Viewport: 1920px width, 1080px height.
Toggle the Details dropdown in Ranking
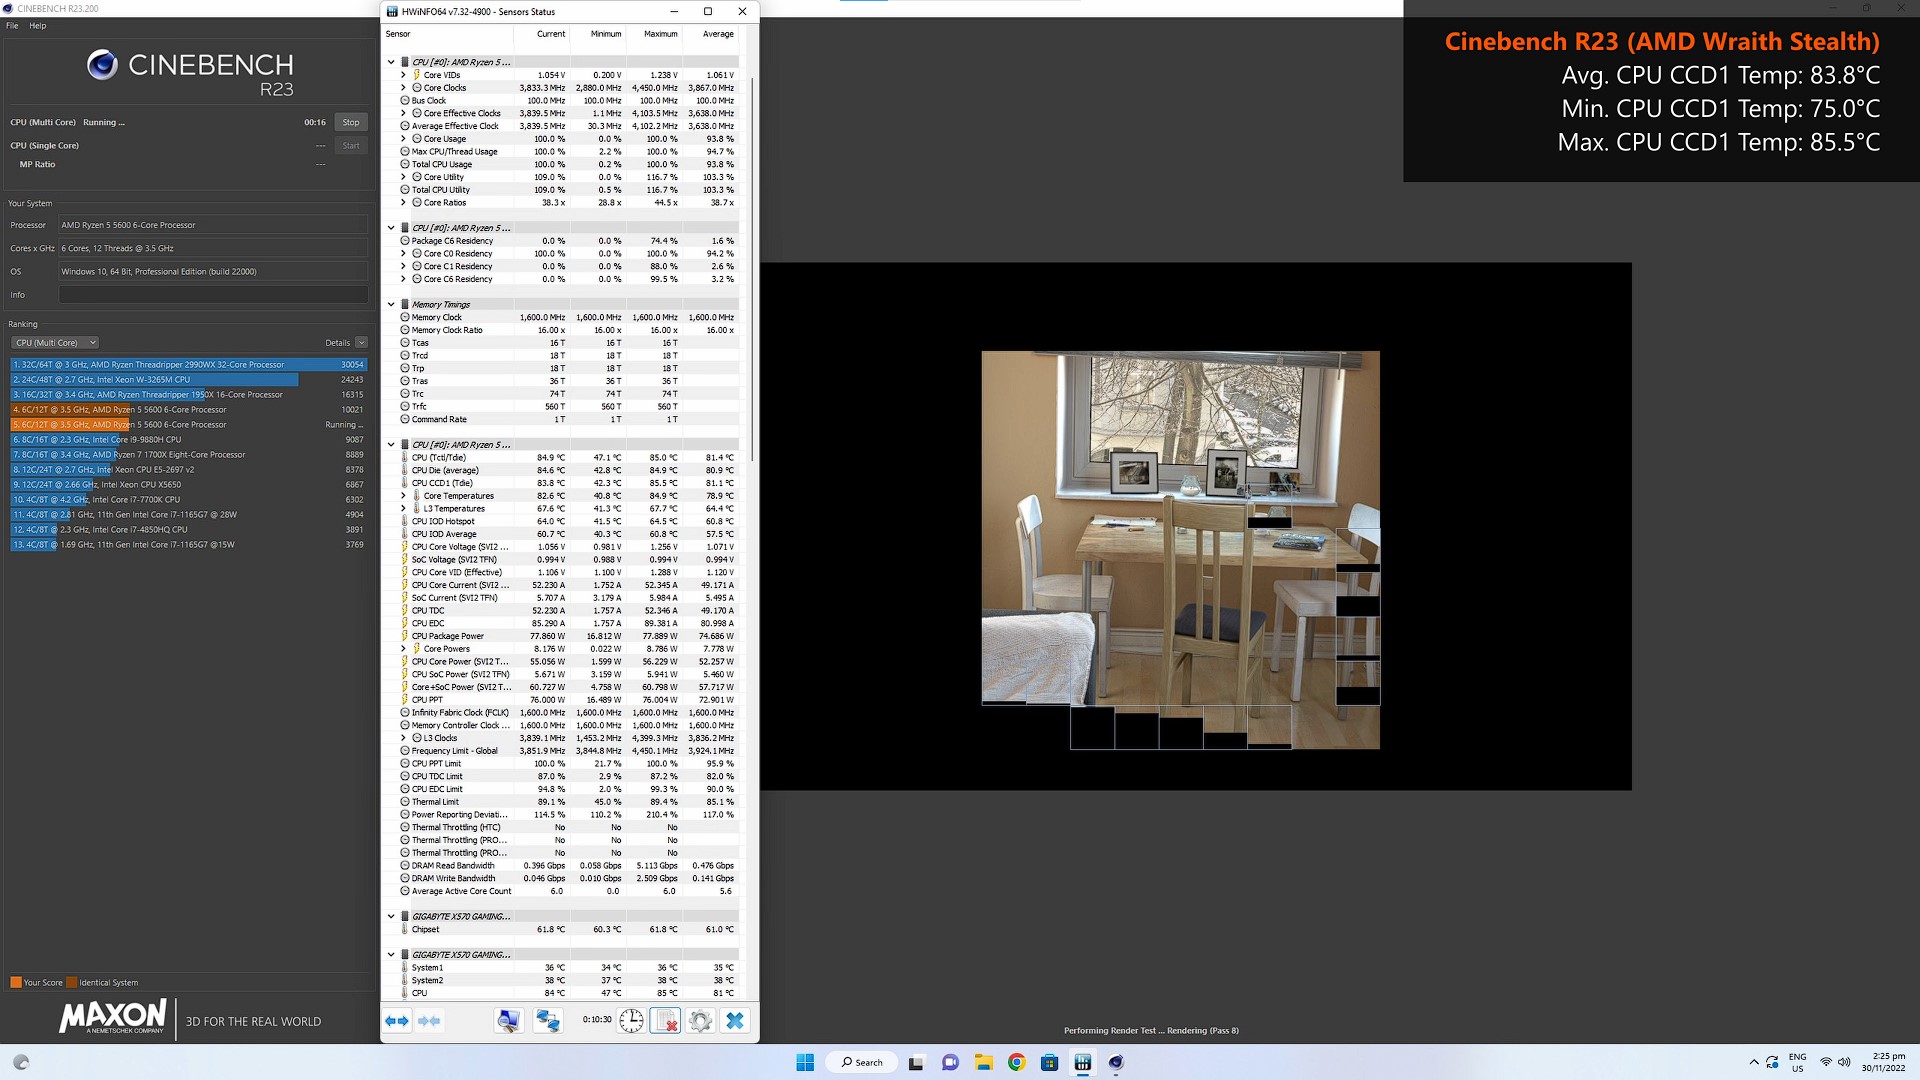point(361,342)
